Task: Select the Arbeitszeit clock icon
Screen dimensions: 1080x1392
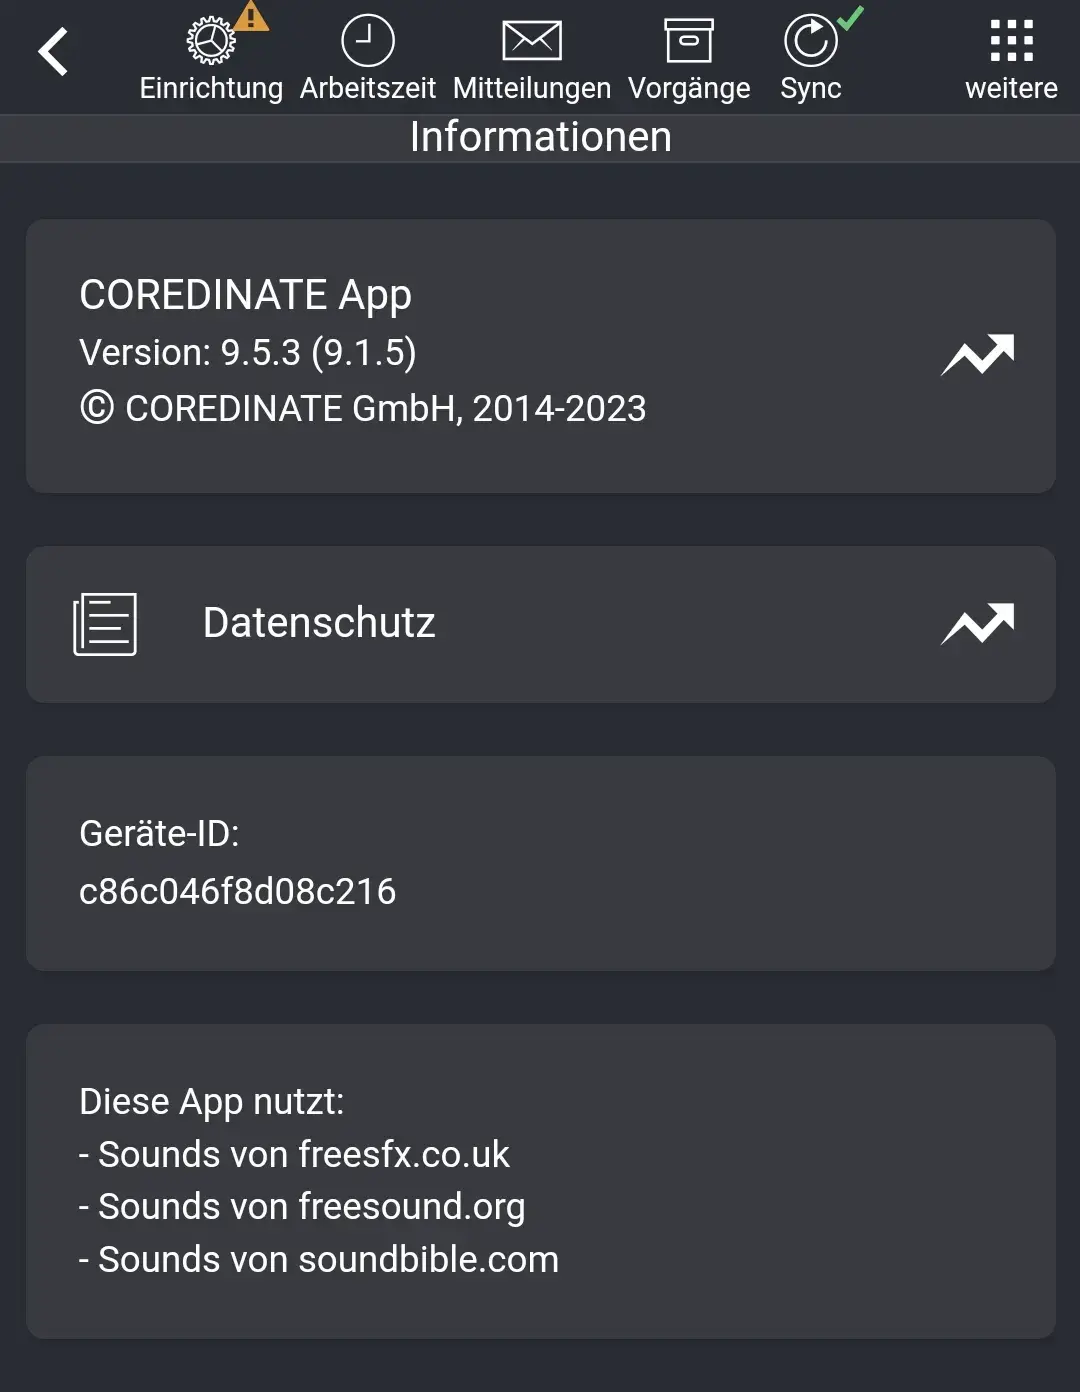Action: click(x=368, y=40)
